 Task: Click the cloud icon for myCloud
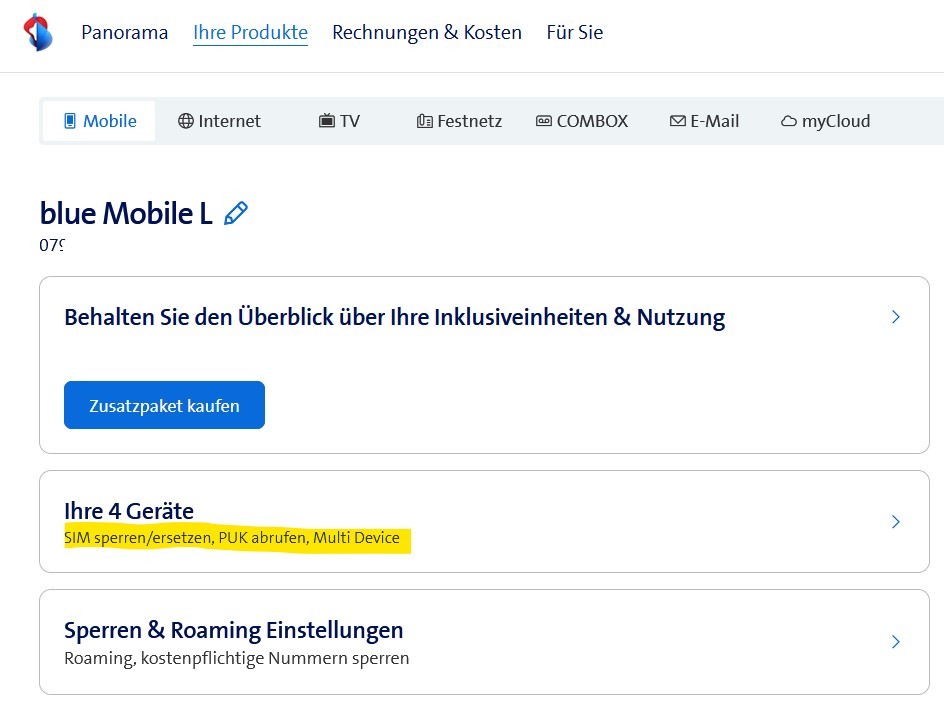[x=788, y=121]
